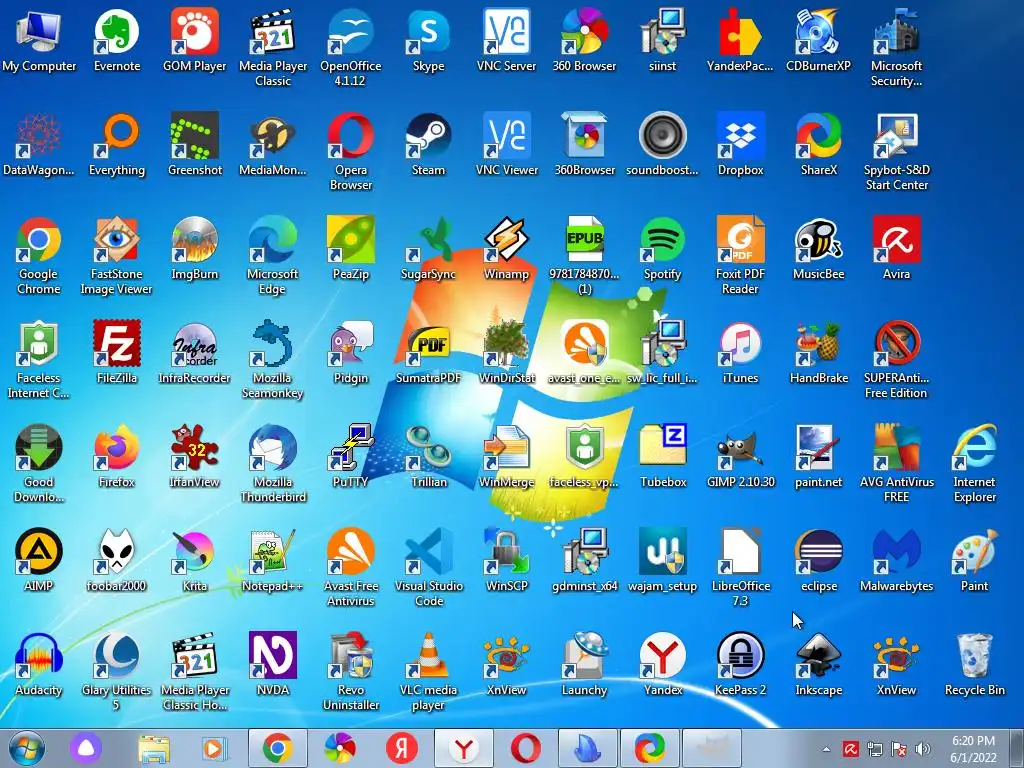The width and height of the screenshot is (1024, 768).
Task: Open the Audacity shortcut
Action: point(39,664)
